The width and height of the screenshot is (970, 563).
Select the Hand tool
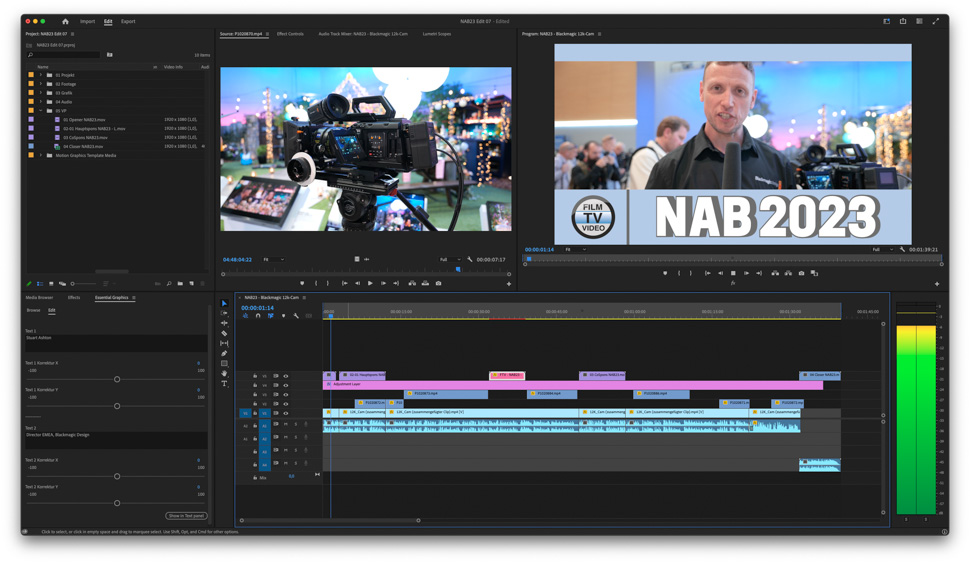tap(224, 374)
